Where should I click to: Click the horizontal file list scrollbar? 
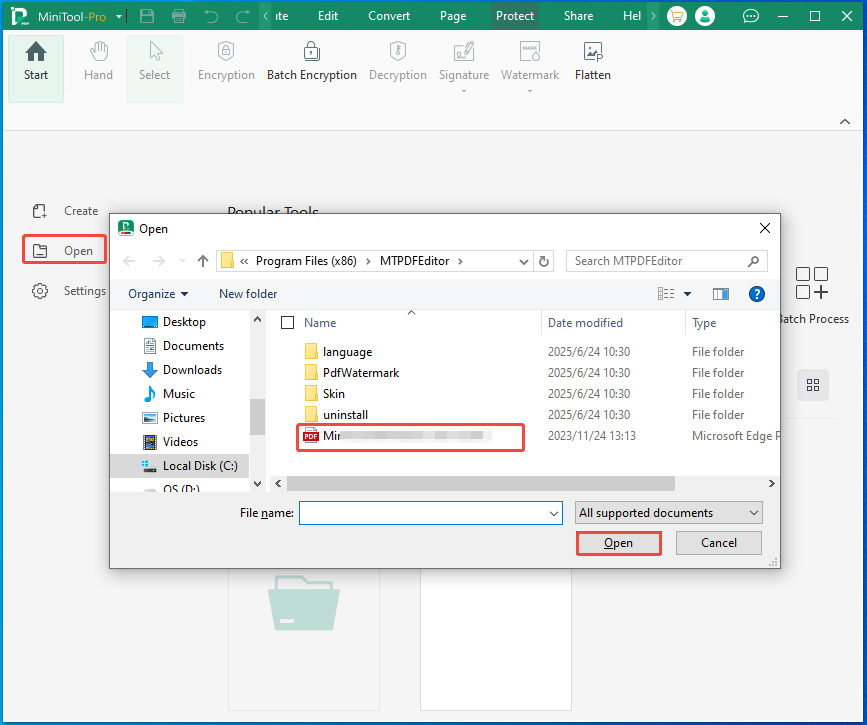click(480, 483)
